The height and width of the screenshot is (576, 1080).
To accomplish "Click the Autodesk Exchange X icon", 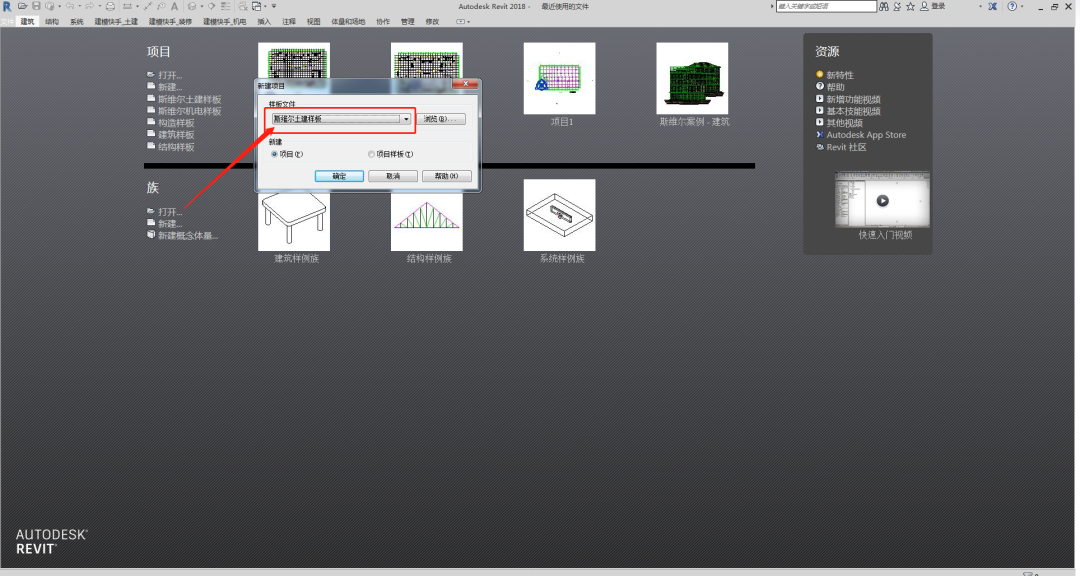I will (x=993, y=6).
